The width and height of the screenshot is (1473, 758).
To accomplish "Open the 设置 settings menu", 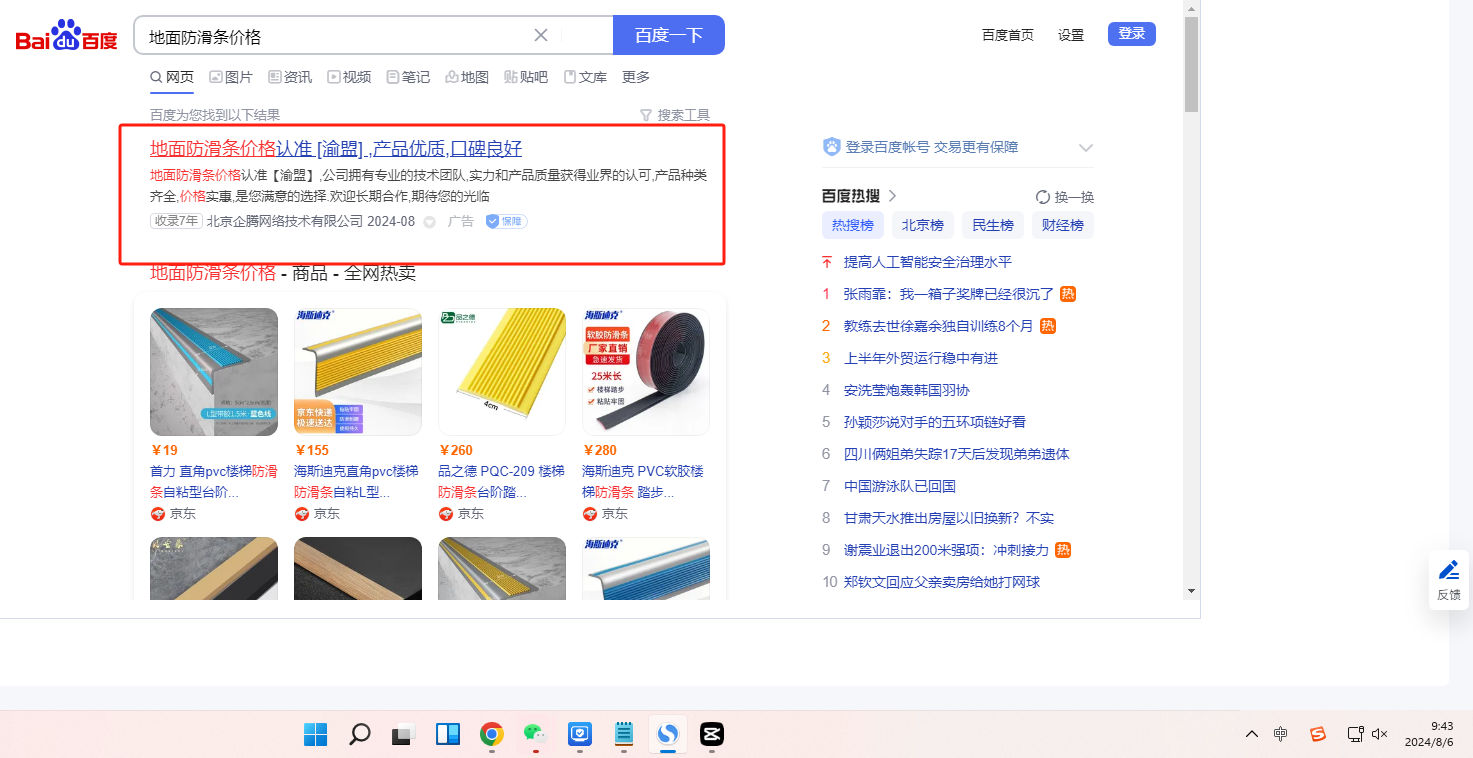I will [x=1071, y=35].
